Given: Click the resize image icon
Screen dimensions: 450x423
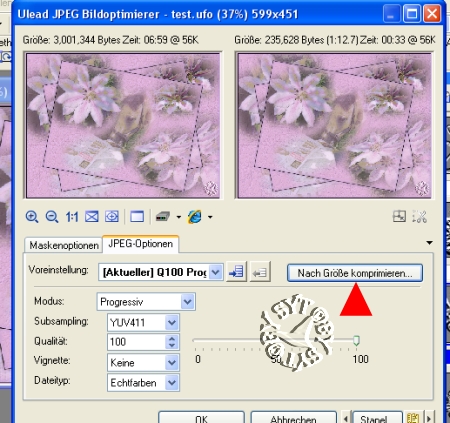Looking at the screenshot, I should pyautogui.click(x=399, y=217).
